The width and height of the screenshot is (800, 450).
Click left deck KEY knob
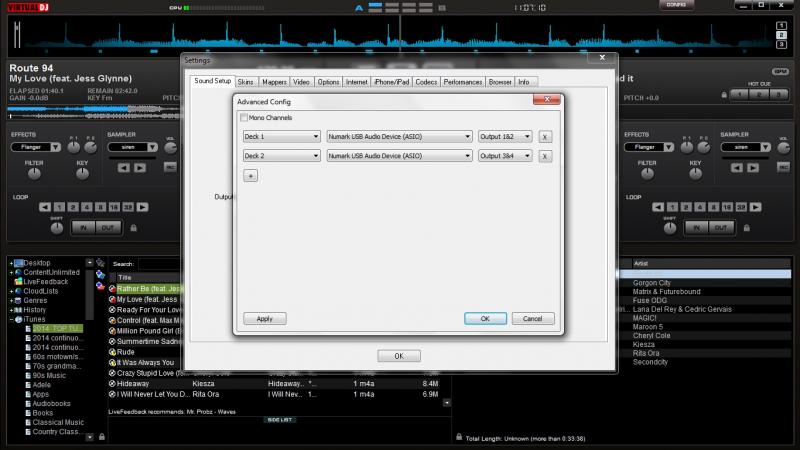[82, 174]
